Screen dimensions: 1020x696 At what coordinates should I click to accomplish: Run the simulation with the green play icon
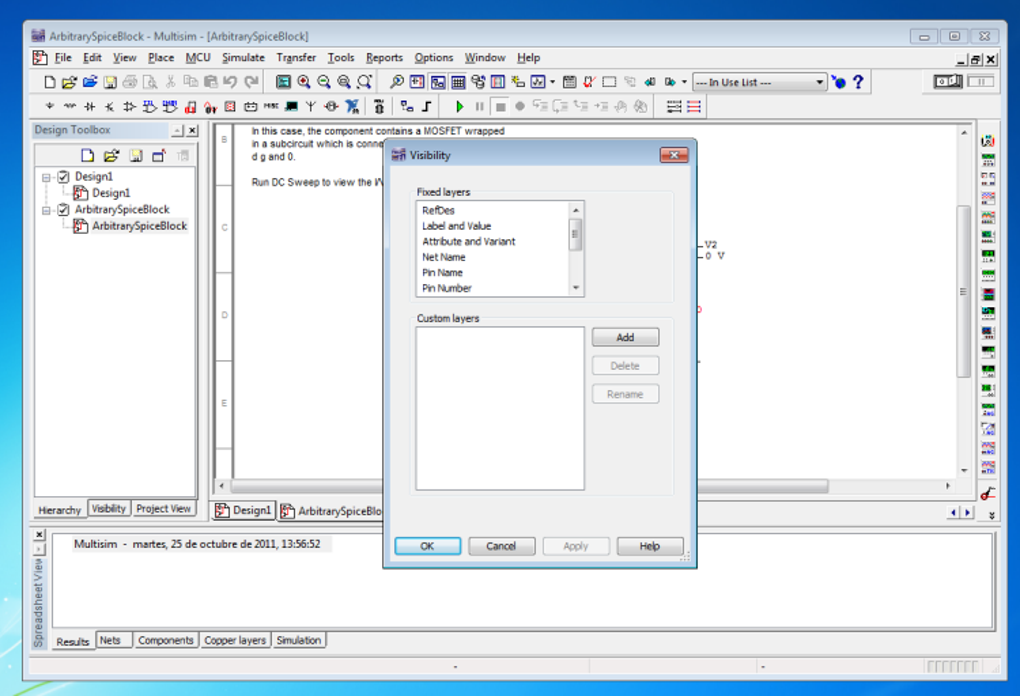[460, 107]
